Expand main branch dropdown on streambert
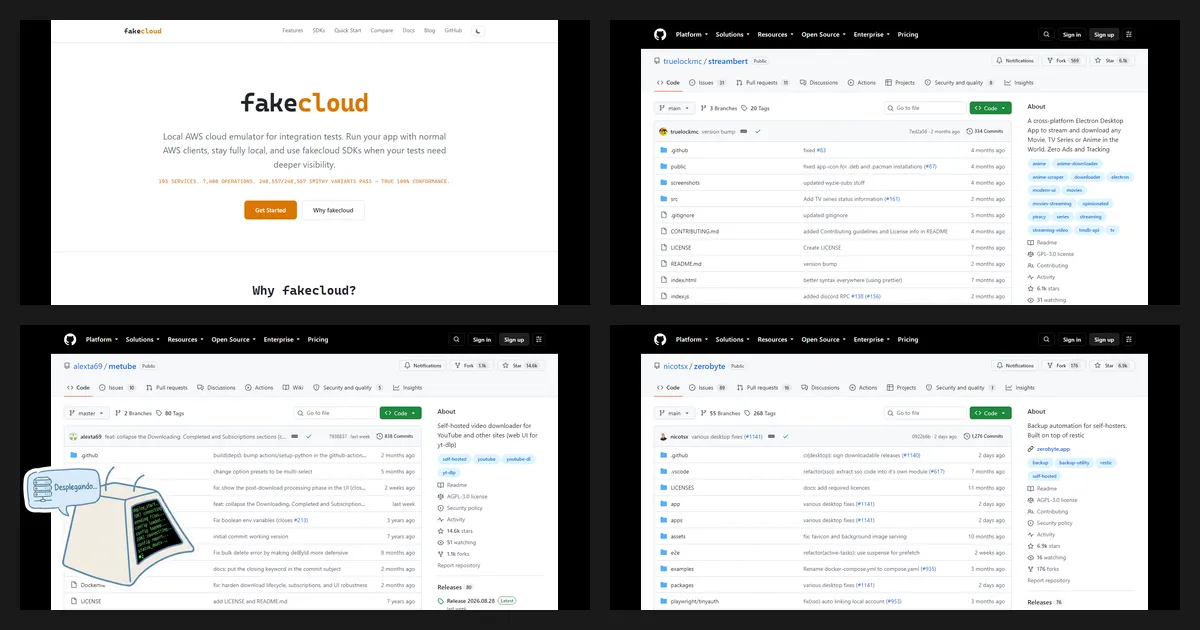Screen dimensions: 1200x630 [674, 108]
